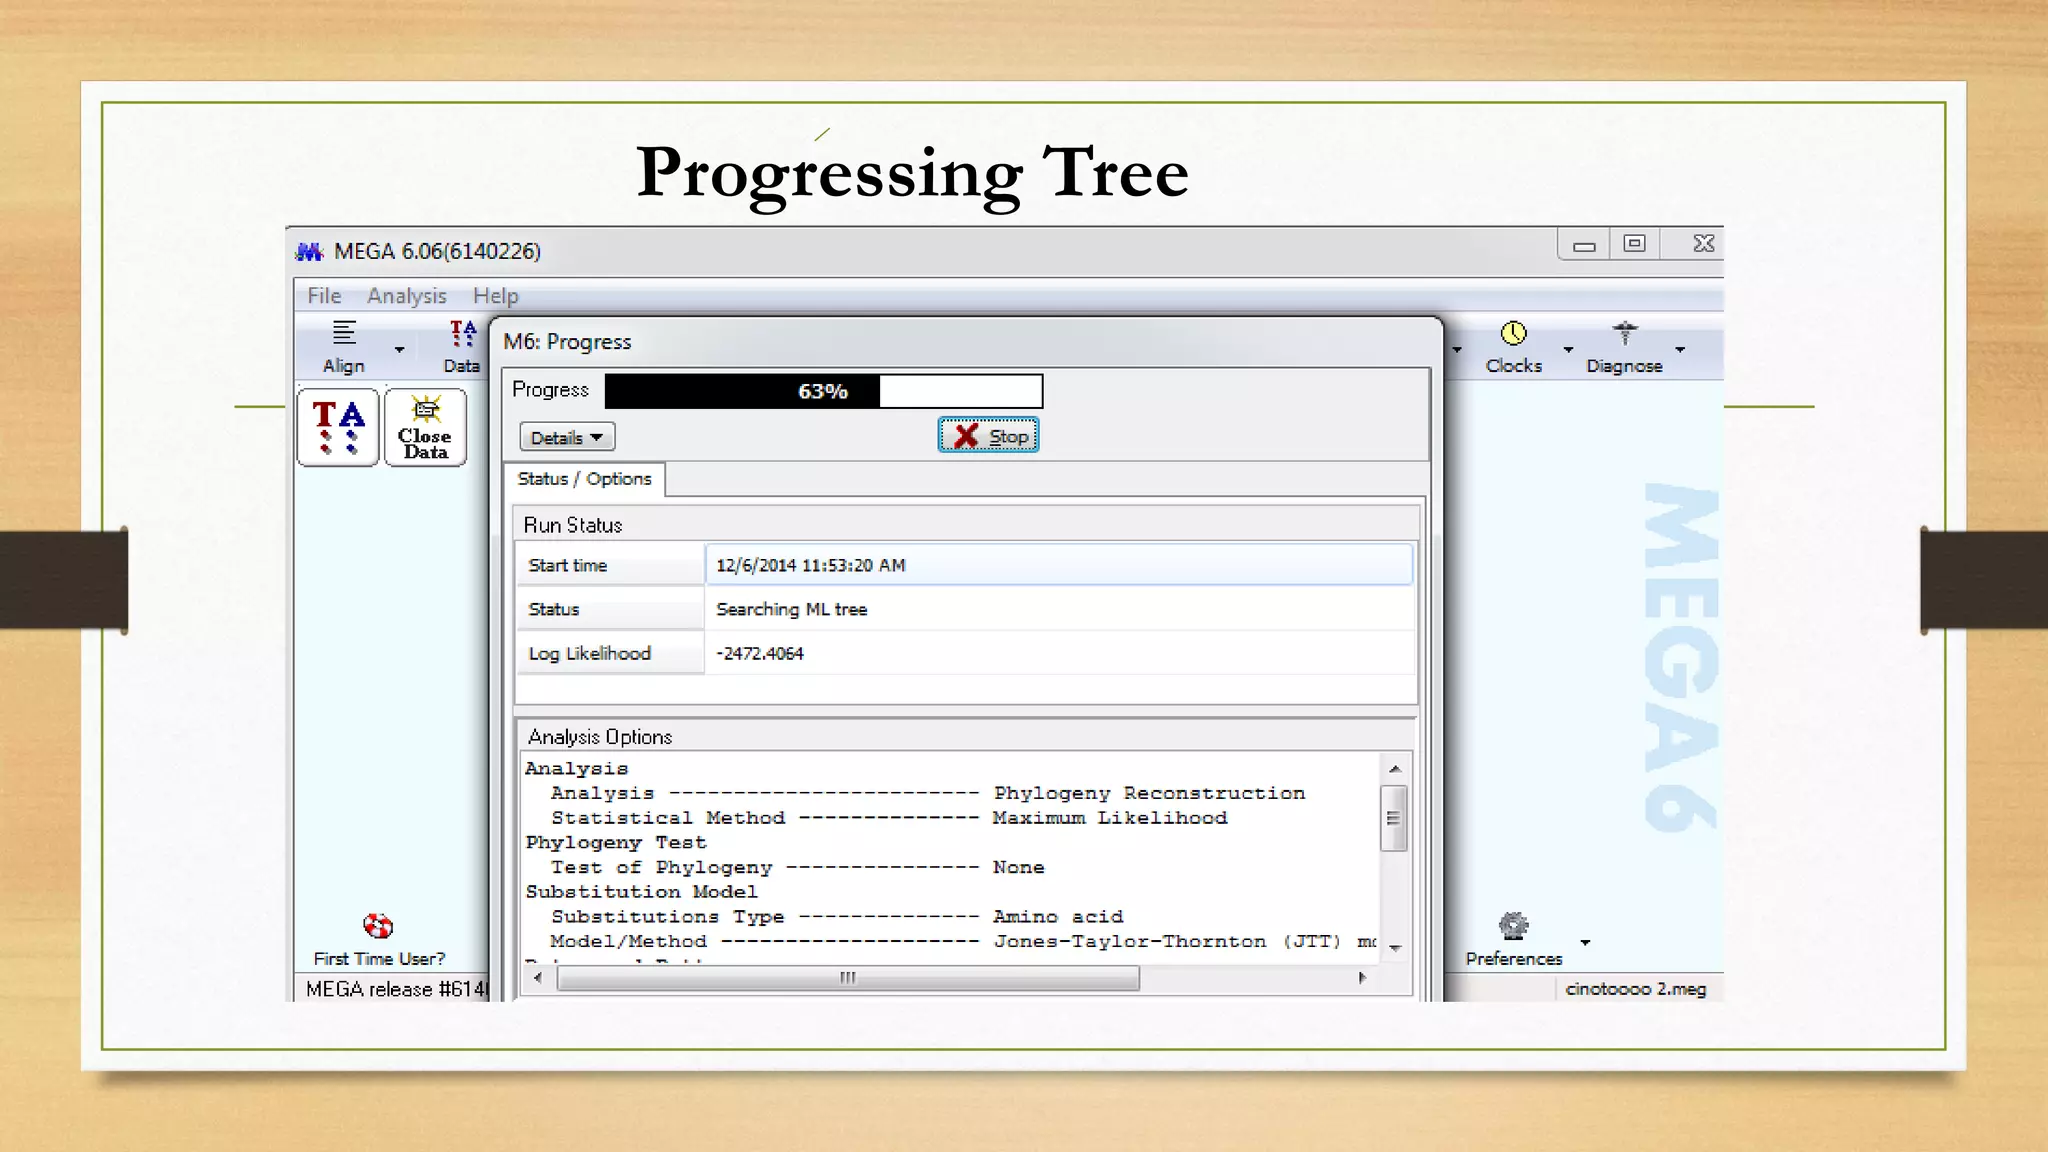The image size is (2048, 1152).
Task: Open Preferences gear icon
Action: (x=1513, y=926)
